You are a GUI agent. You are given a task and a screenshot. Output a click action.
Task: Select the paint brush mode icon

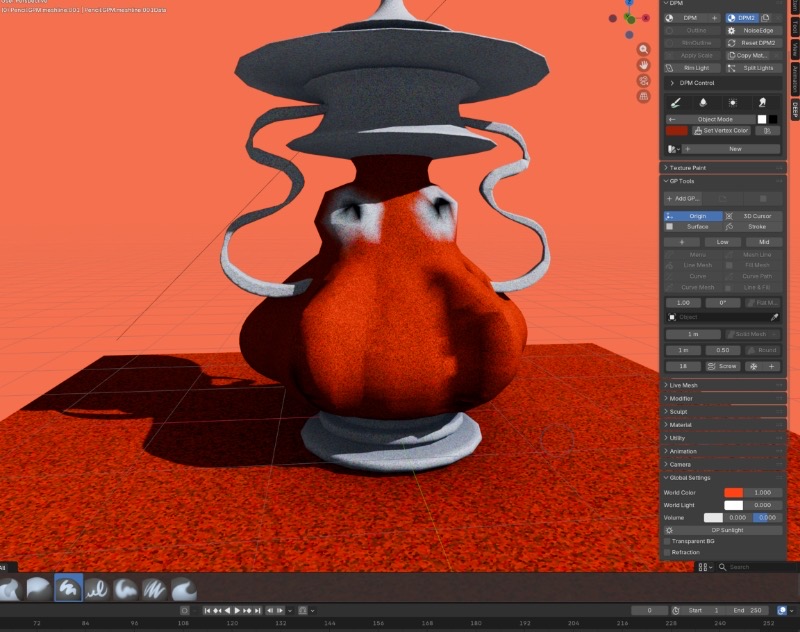676,103
